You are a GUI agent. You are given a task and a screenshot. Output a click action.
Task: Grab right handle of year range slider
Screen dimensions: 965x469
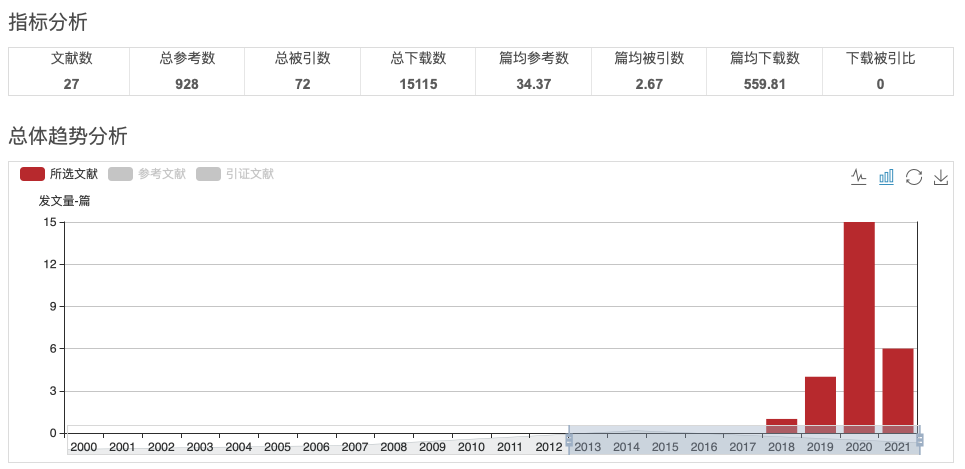click(920, 439)
